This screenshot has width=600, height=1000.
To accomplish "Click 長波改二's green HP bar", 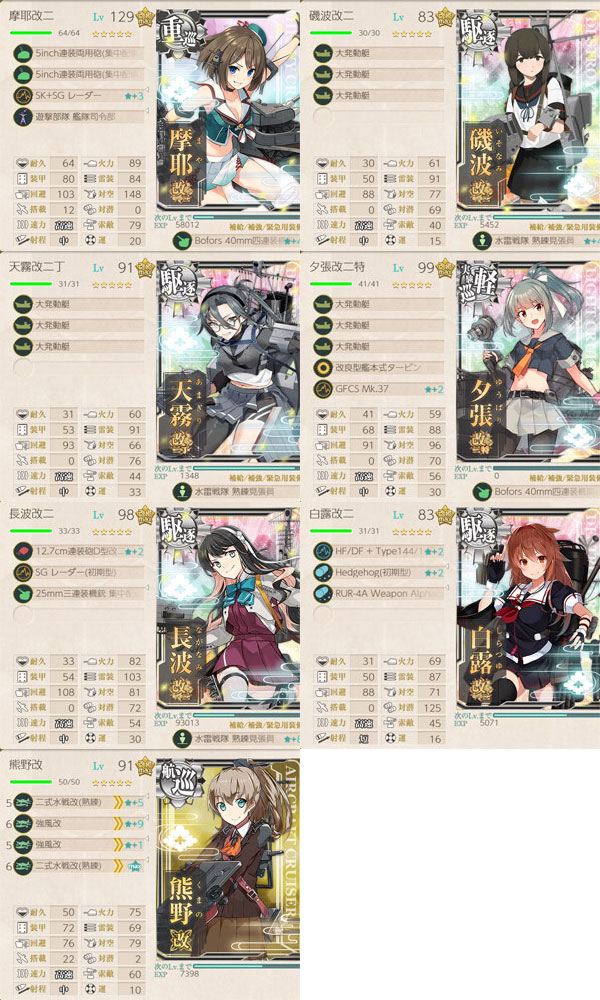I will [30, 531].
